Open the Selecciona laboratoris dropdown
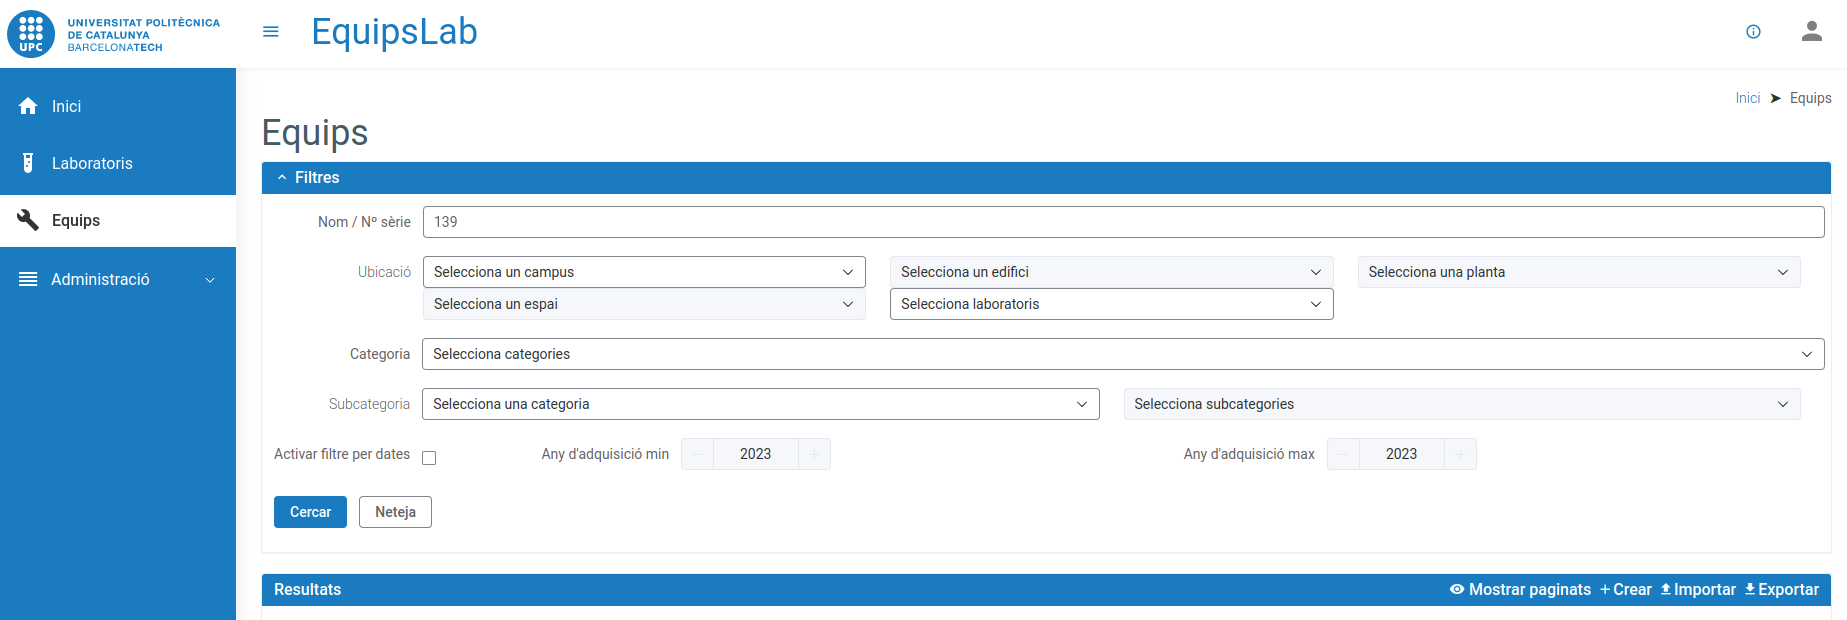Image resolution: width=1847 pixels, height=620 pixels. pyautogui.click(x=1110, y=304)
